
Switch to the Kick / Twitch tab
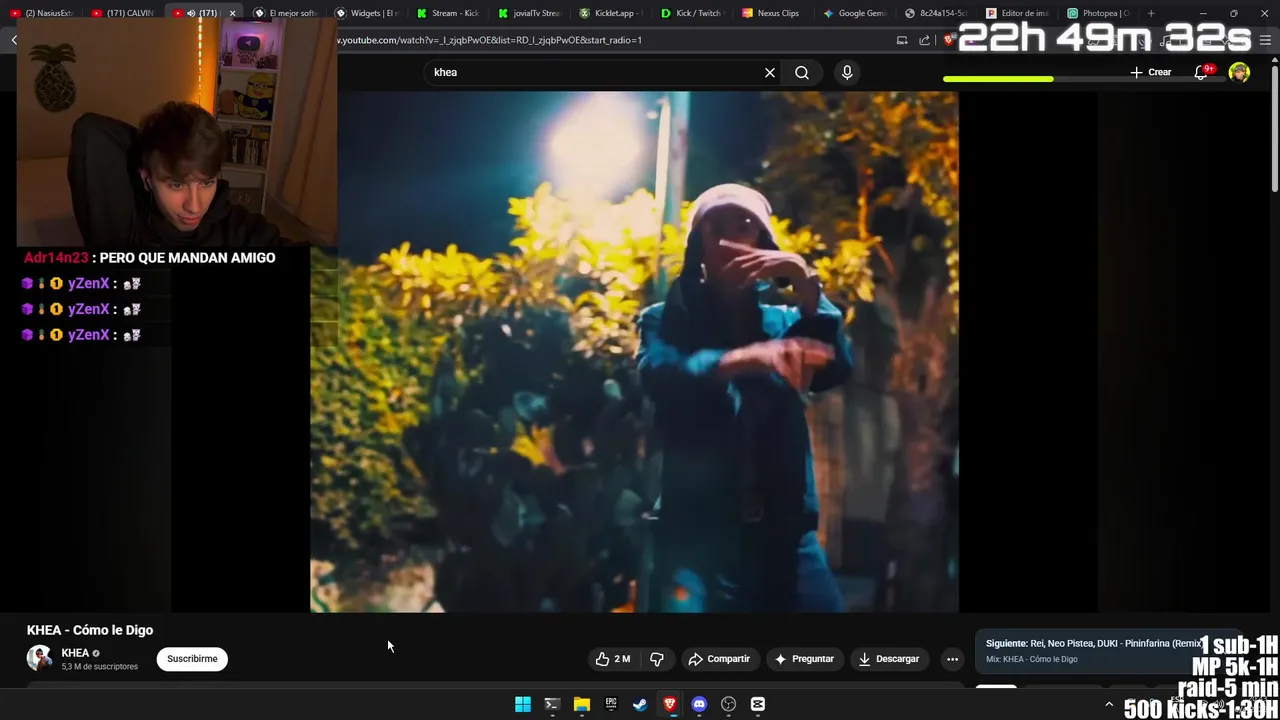[x=692, y=13]
